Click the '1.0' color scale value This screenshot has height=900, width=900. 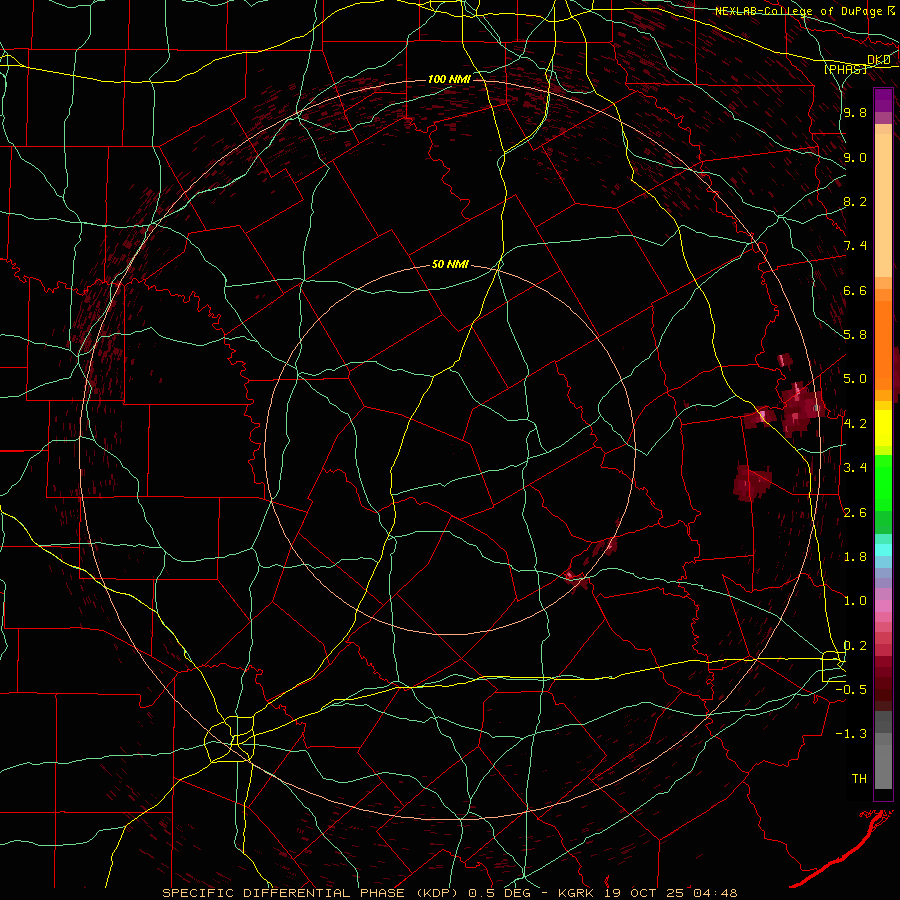(x=855, y=601)
